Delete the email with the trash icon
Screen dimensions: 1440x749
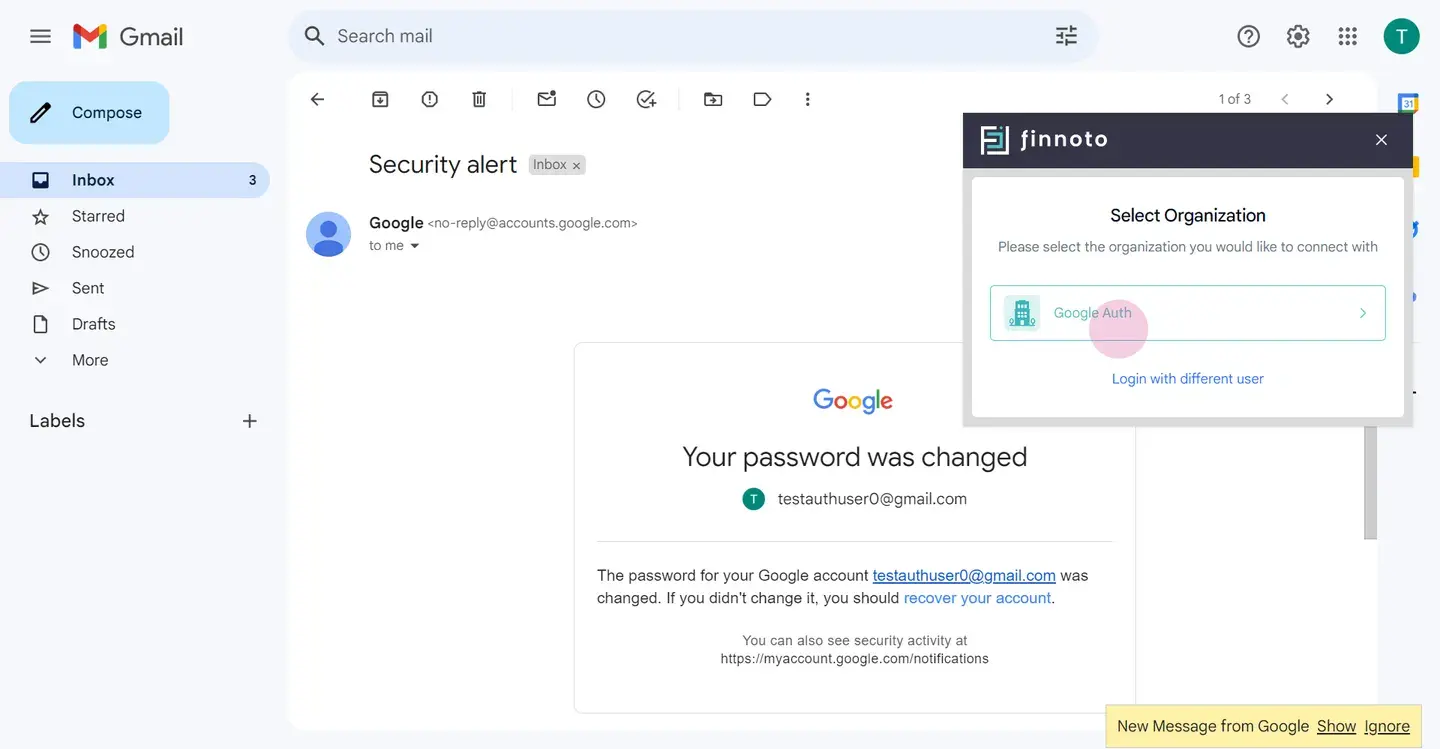pos(479,99)
